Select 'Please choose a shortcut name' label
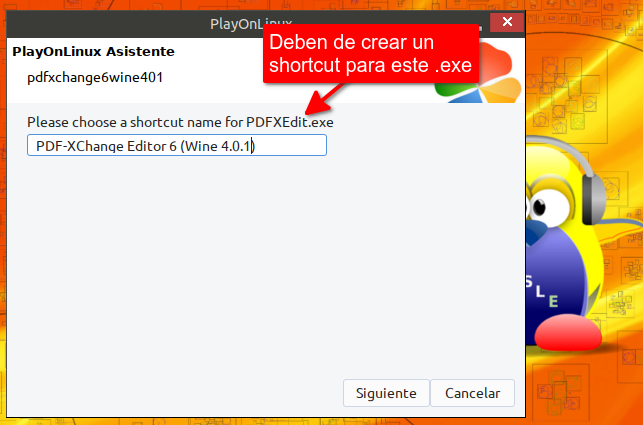Screen dimensions: 643x425 click(x=180, y=122)
